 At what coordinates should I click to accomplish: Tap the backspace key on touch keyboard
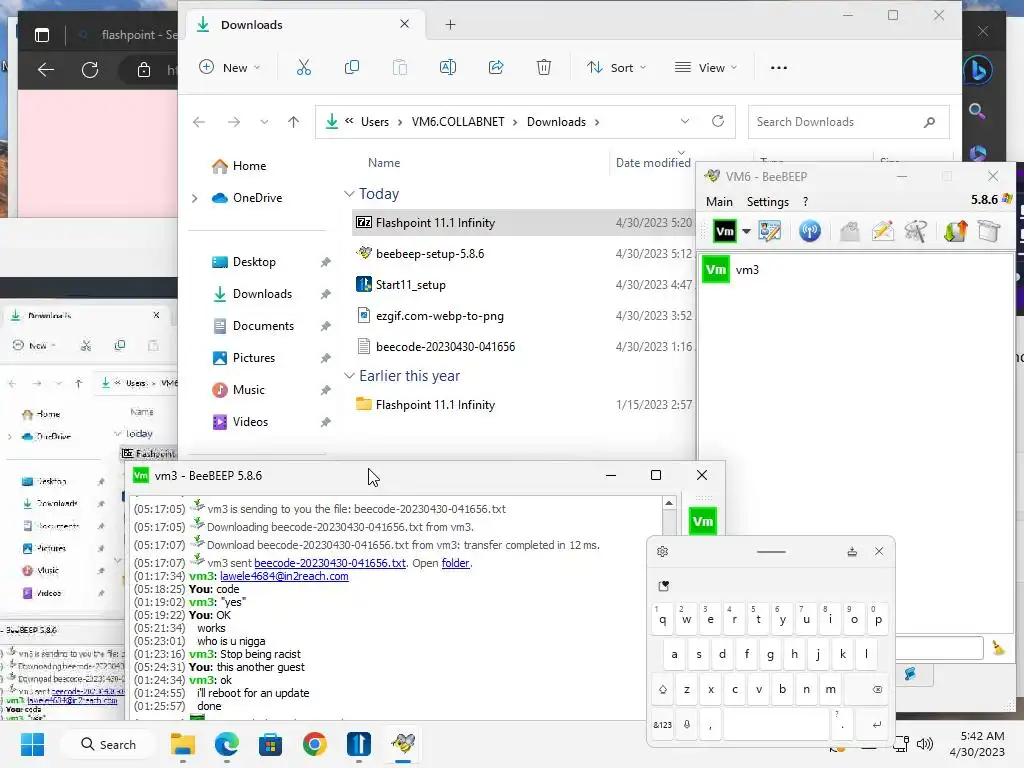point(877,689)
